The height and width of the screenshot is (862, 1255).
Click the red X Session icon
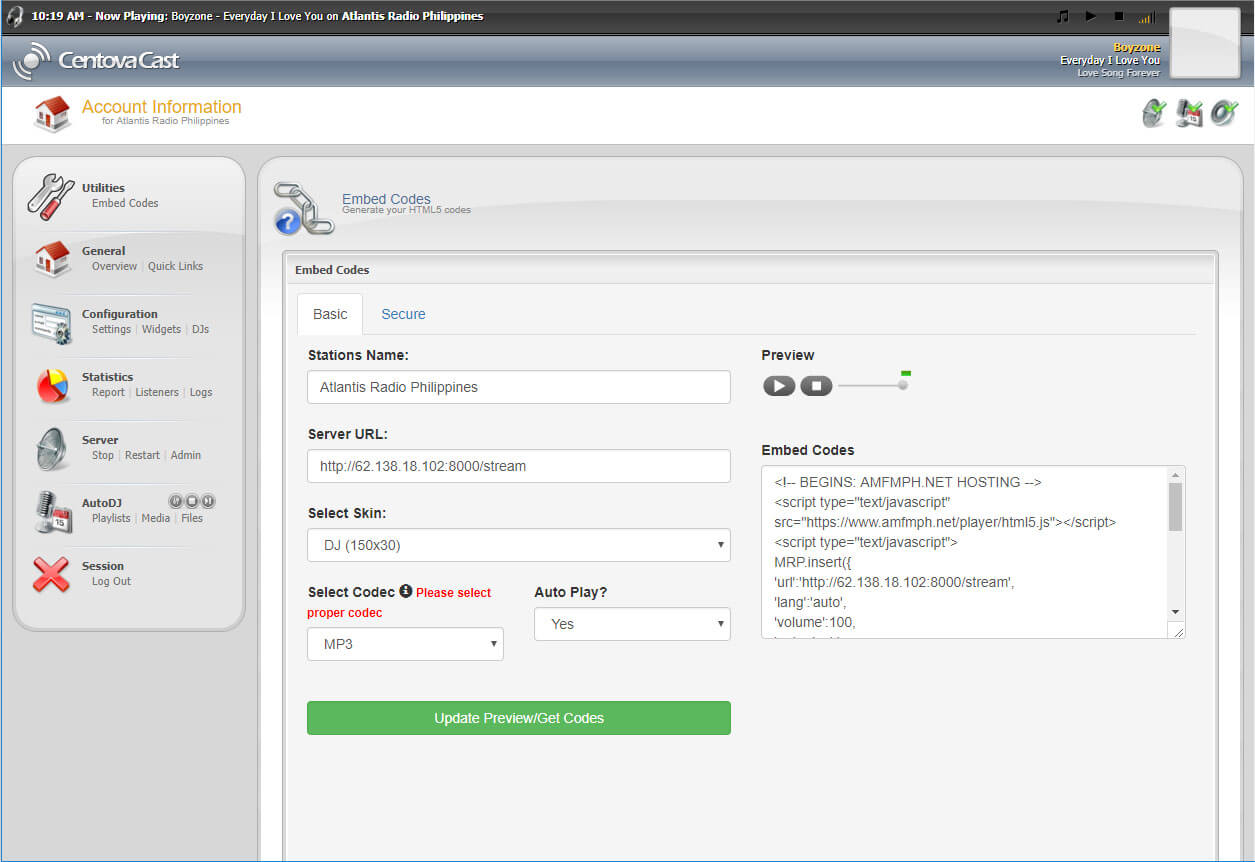point(51,574)
